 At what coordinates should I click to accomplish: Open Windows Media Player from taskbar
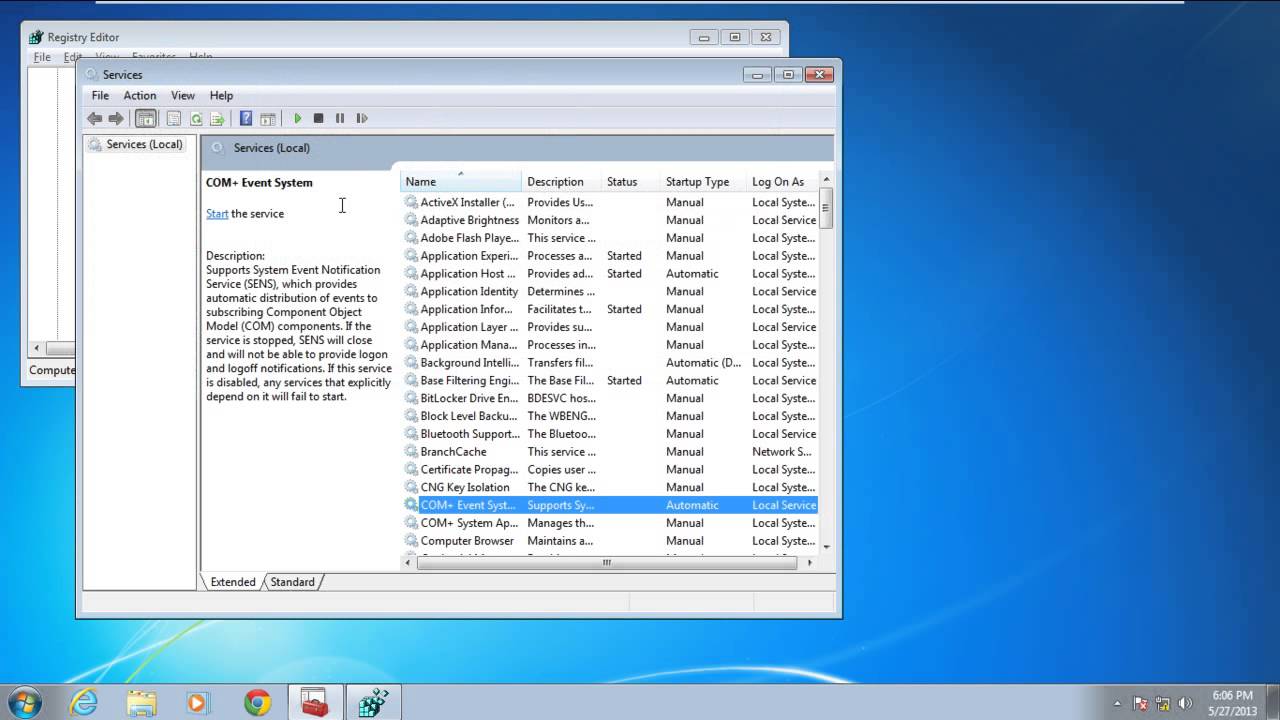[197, 702]
